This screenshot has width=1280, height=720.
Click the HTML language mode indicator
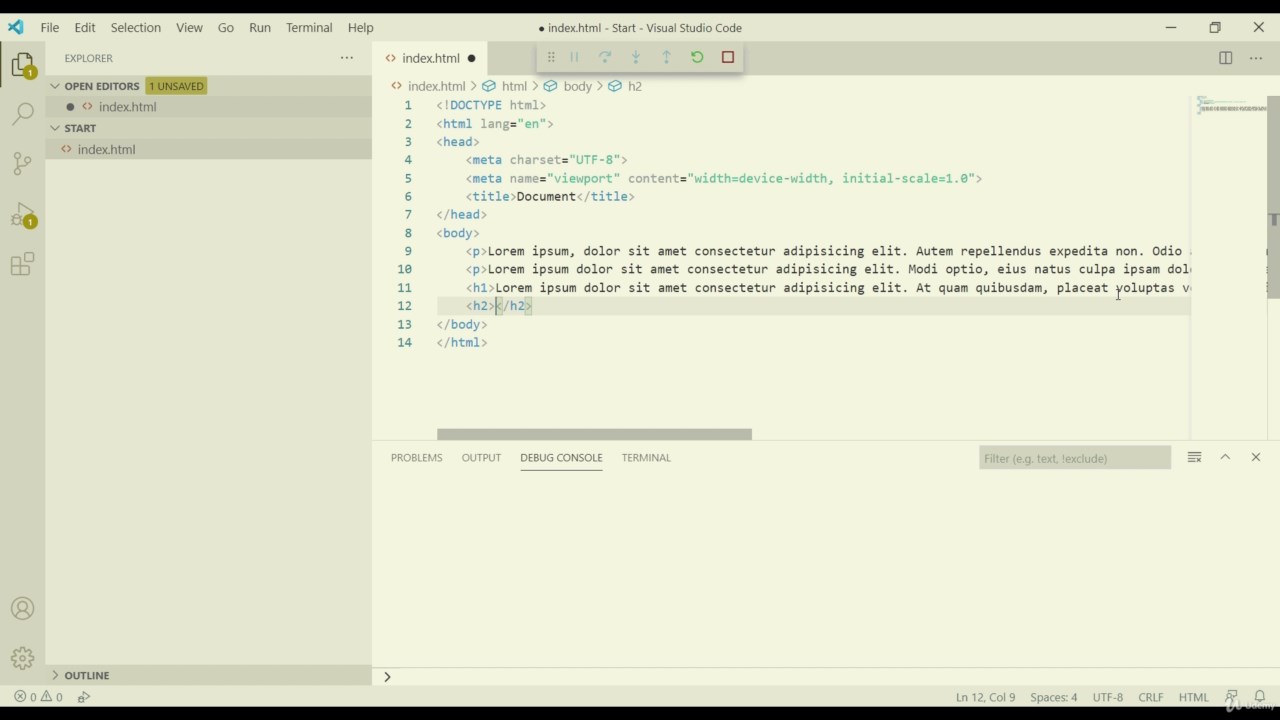tap(1193, 697)
